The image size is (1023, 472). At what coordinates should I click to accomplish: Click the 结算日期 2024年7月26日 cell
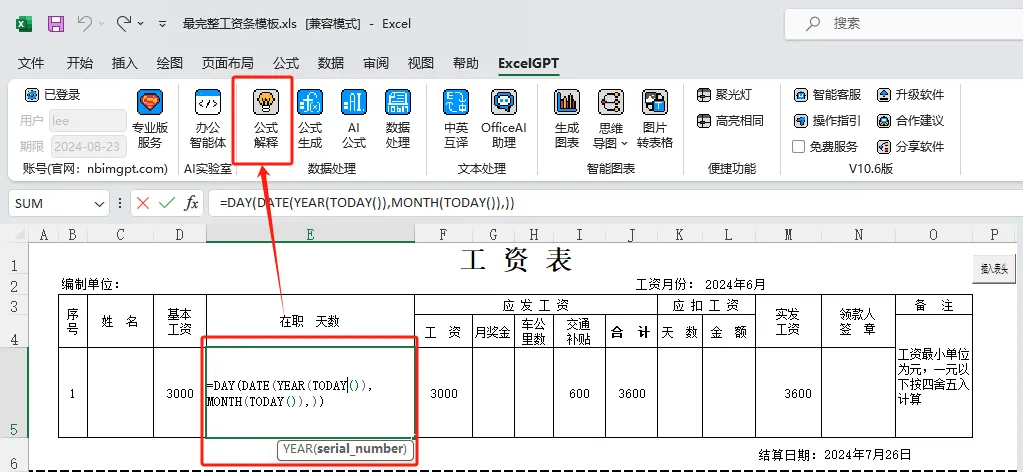[834, 454]
